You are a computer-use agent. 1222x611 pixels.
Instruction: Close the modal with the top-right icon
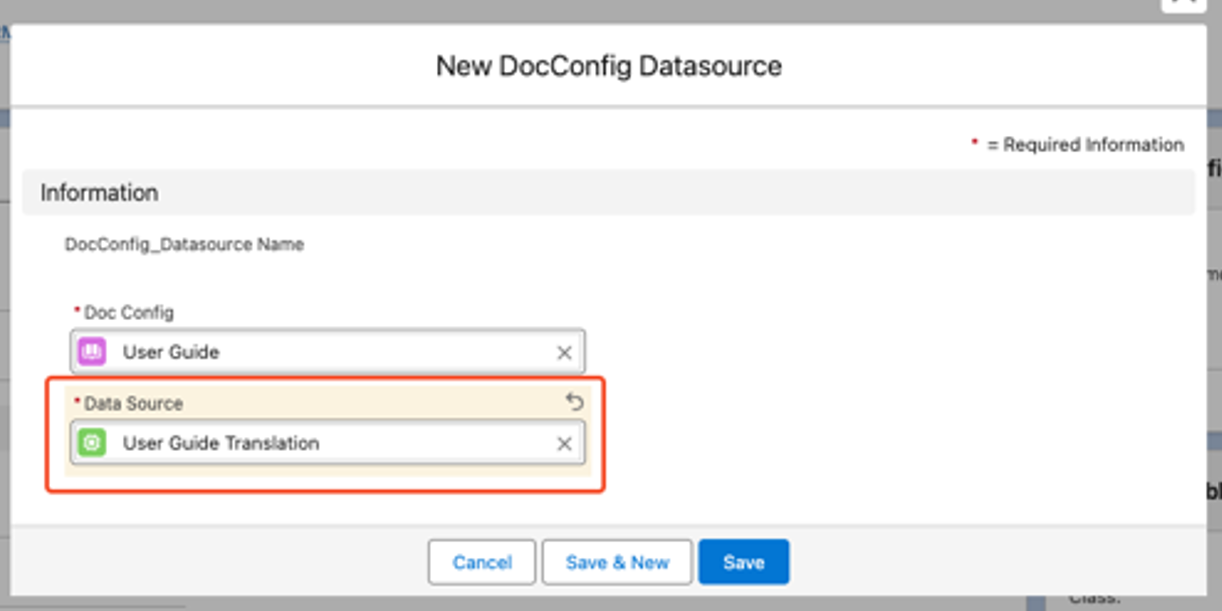[x=1183, y=4]
